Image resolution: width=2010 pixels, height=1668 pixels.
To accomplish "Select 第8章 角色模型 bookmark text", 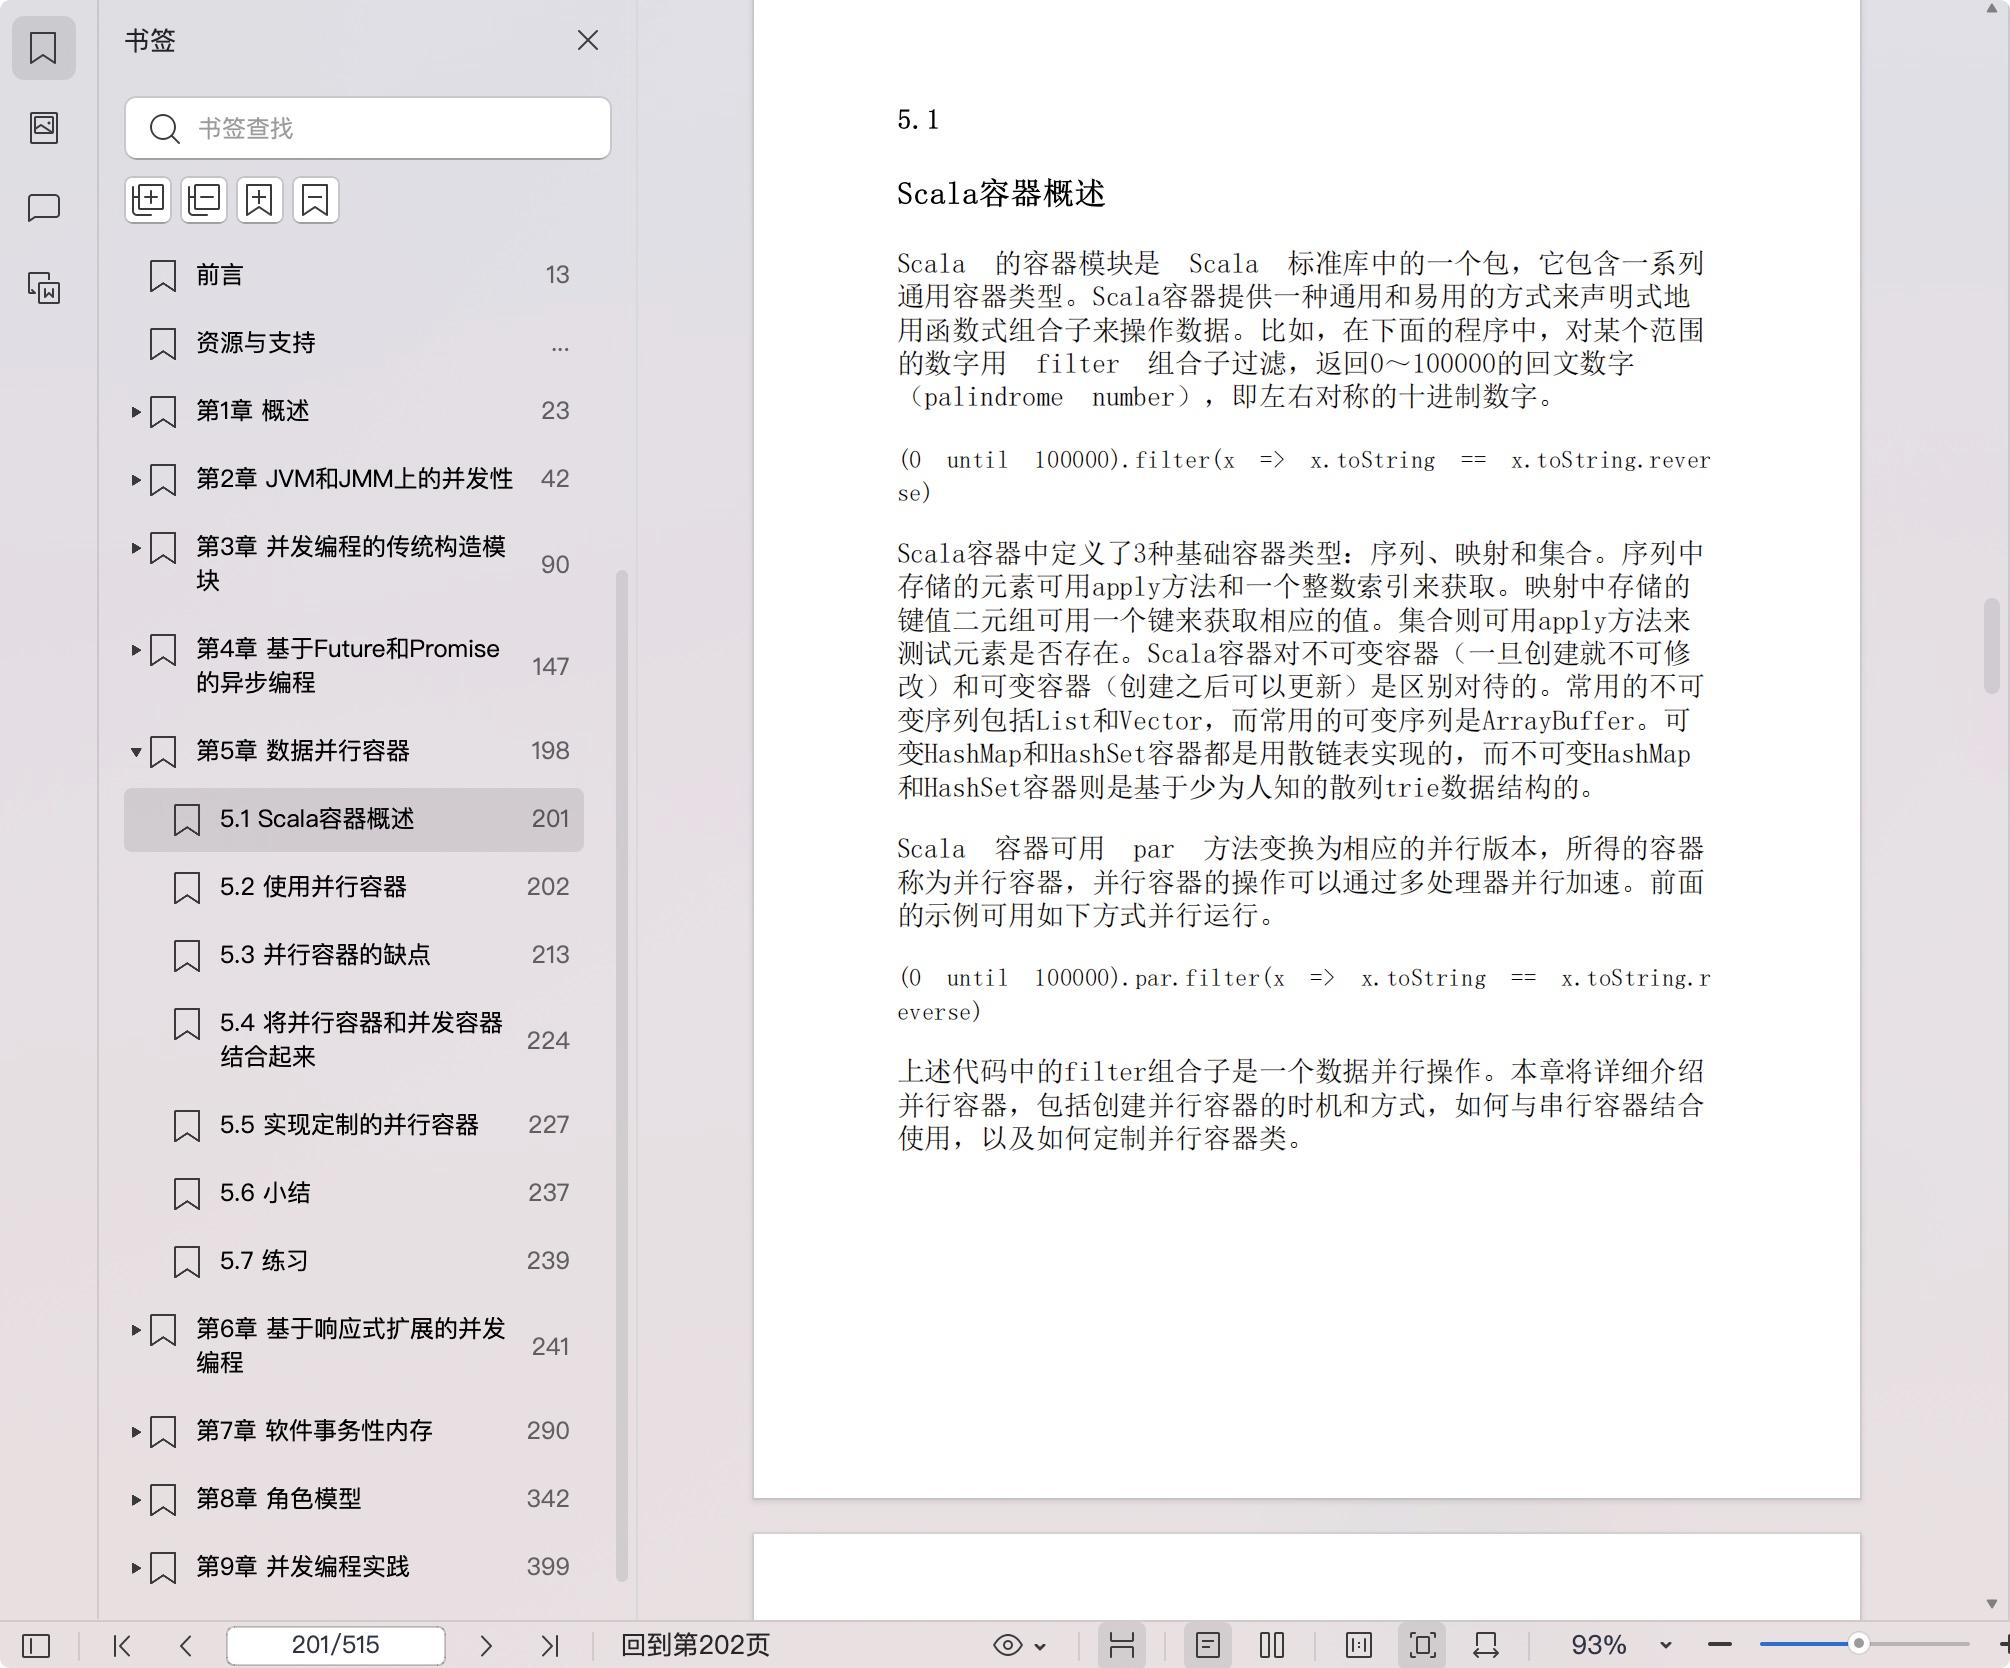I will [x=279, y=1499].
